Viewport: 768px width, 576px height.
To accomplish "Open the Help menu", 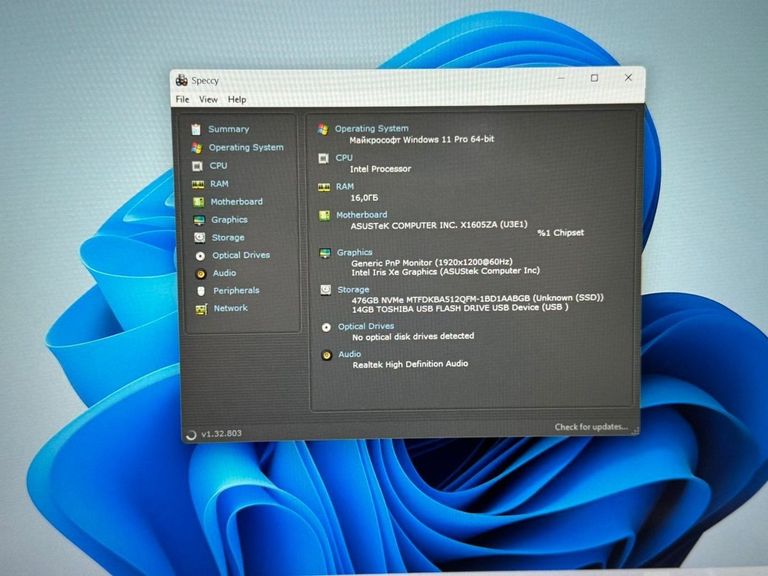I will coord(237,100).
